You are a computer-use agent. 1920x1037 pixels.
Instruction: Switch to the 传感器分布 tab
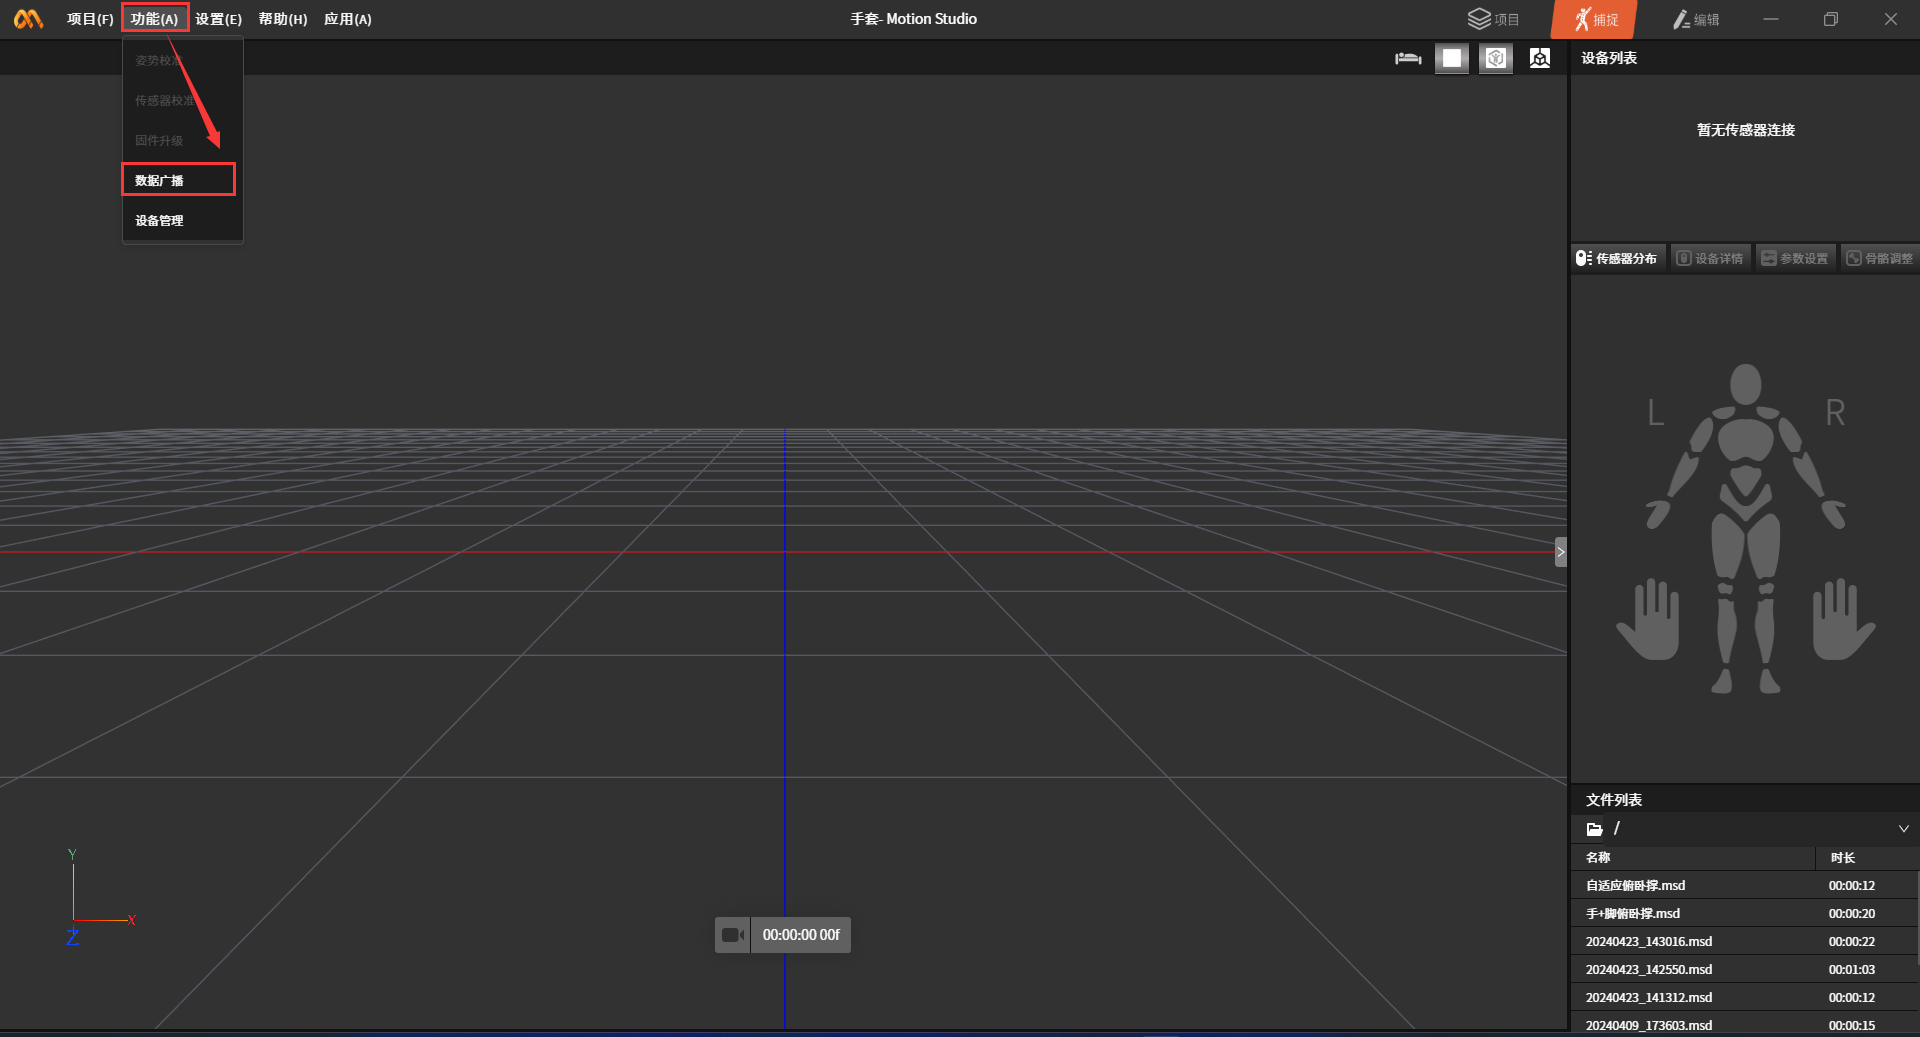[x=1617, y=259]
